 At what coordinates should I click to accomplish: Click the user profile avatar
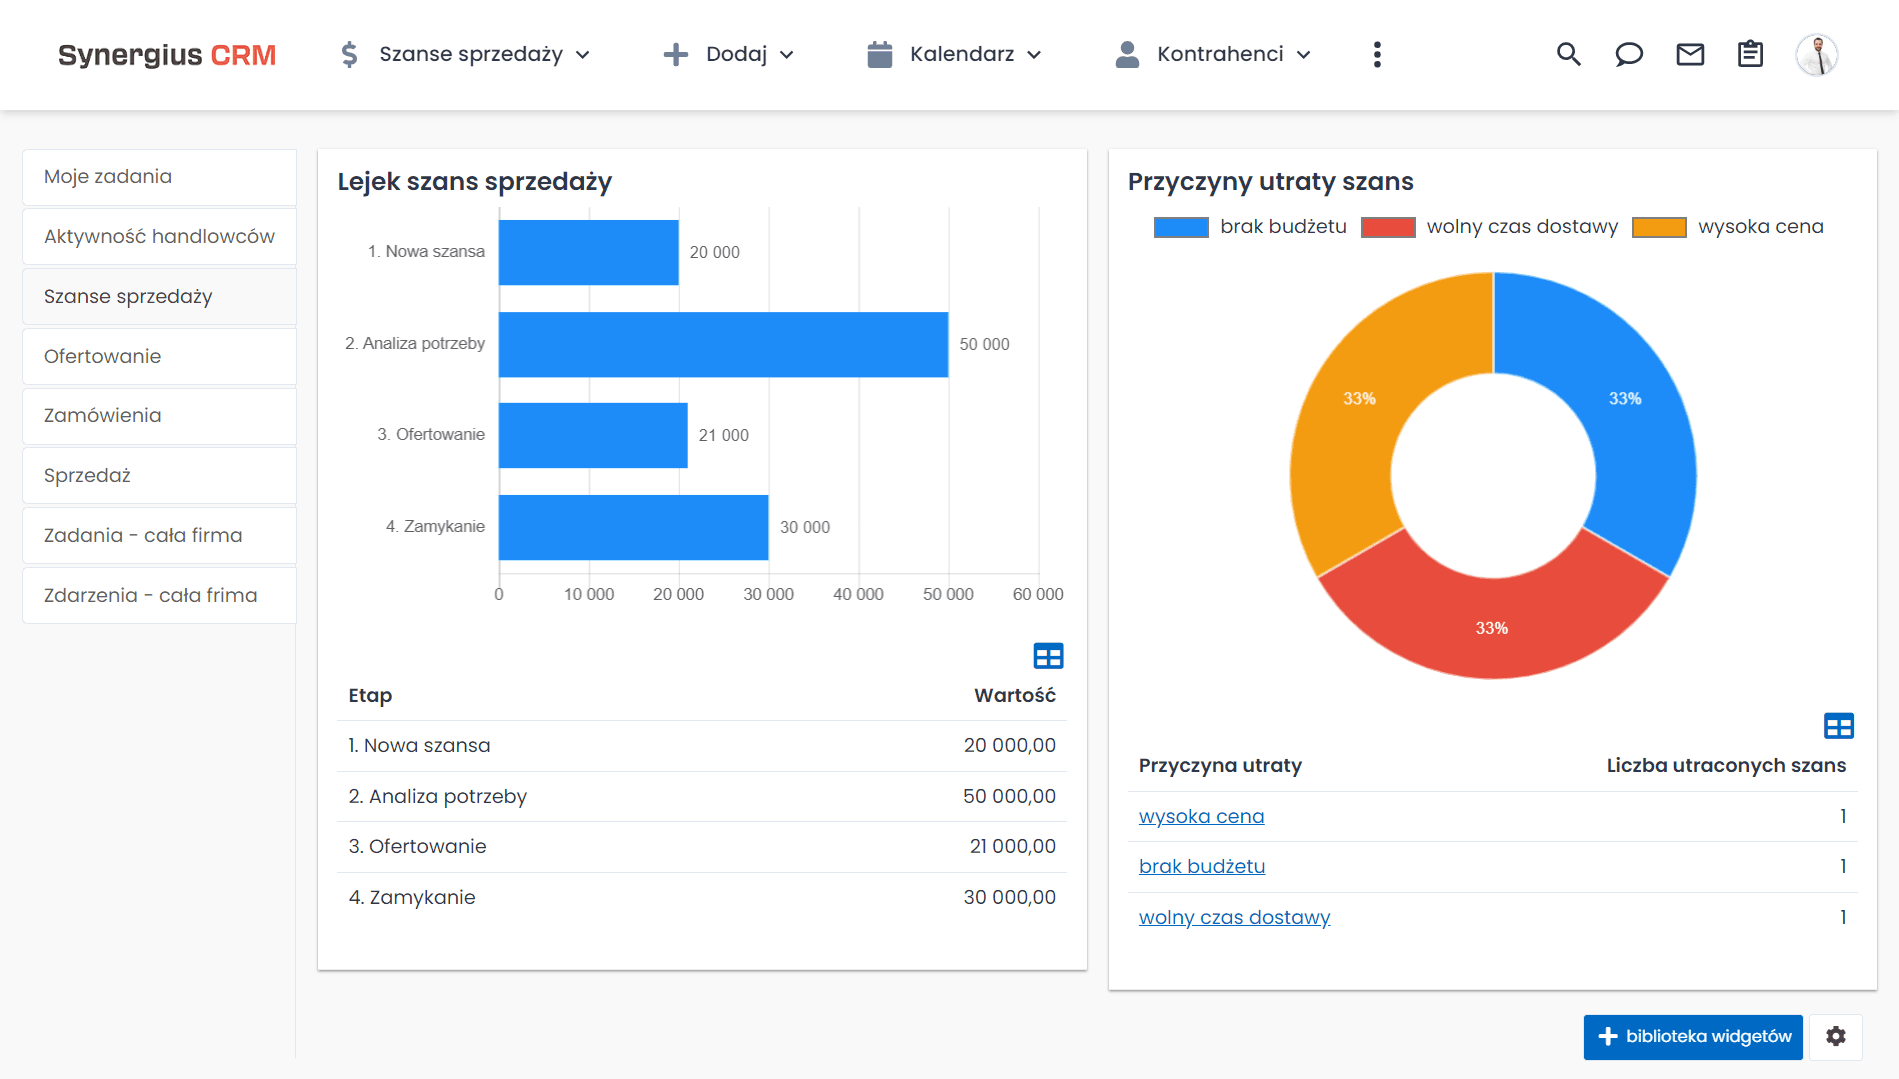(x=1816, y=54)
